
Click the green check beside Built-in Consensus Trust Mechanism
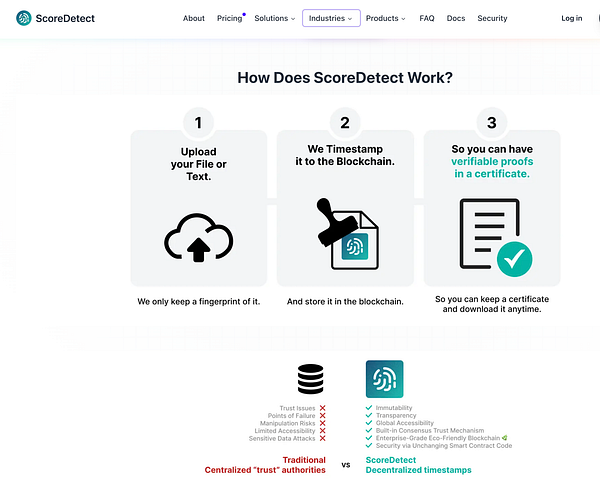pyautogui.click(x=369, y=430)
